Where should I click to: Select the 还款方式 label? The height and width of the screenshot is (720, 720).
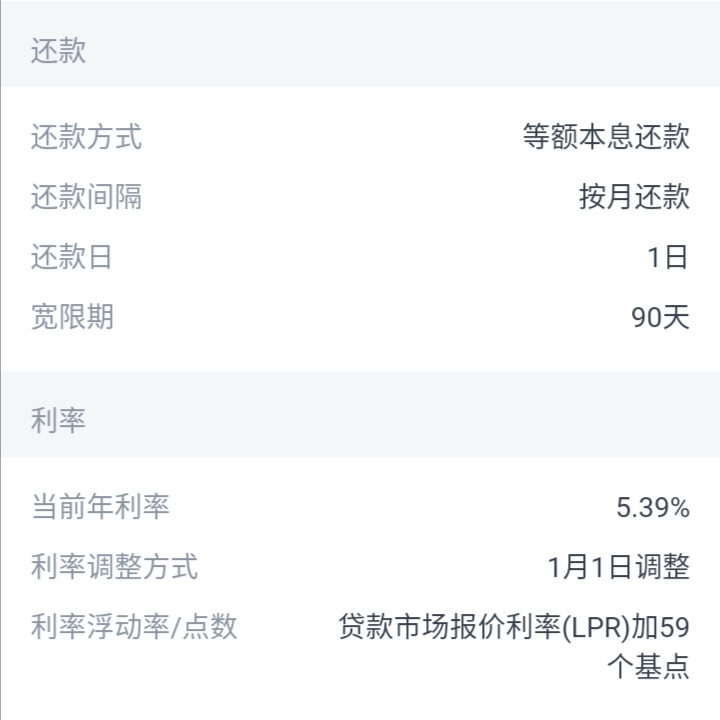[x=87, y=137]
